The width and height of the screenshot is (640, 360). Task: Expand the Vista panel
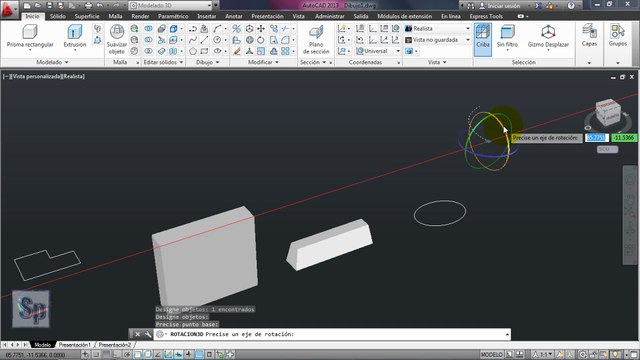(437, 62)
